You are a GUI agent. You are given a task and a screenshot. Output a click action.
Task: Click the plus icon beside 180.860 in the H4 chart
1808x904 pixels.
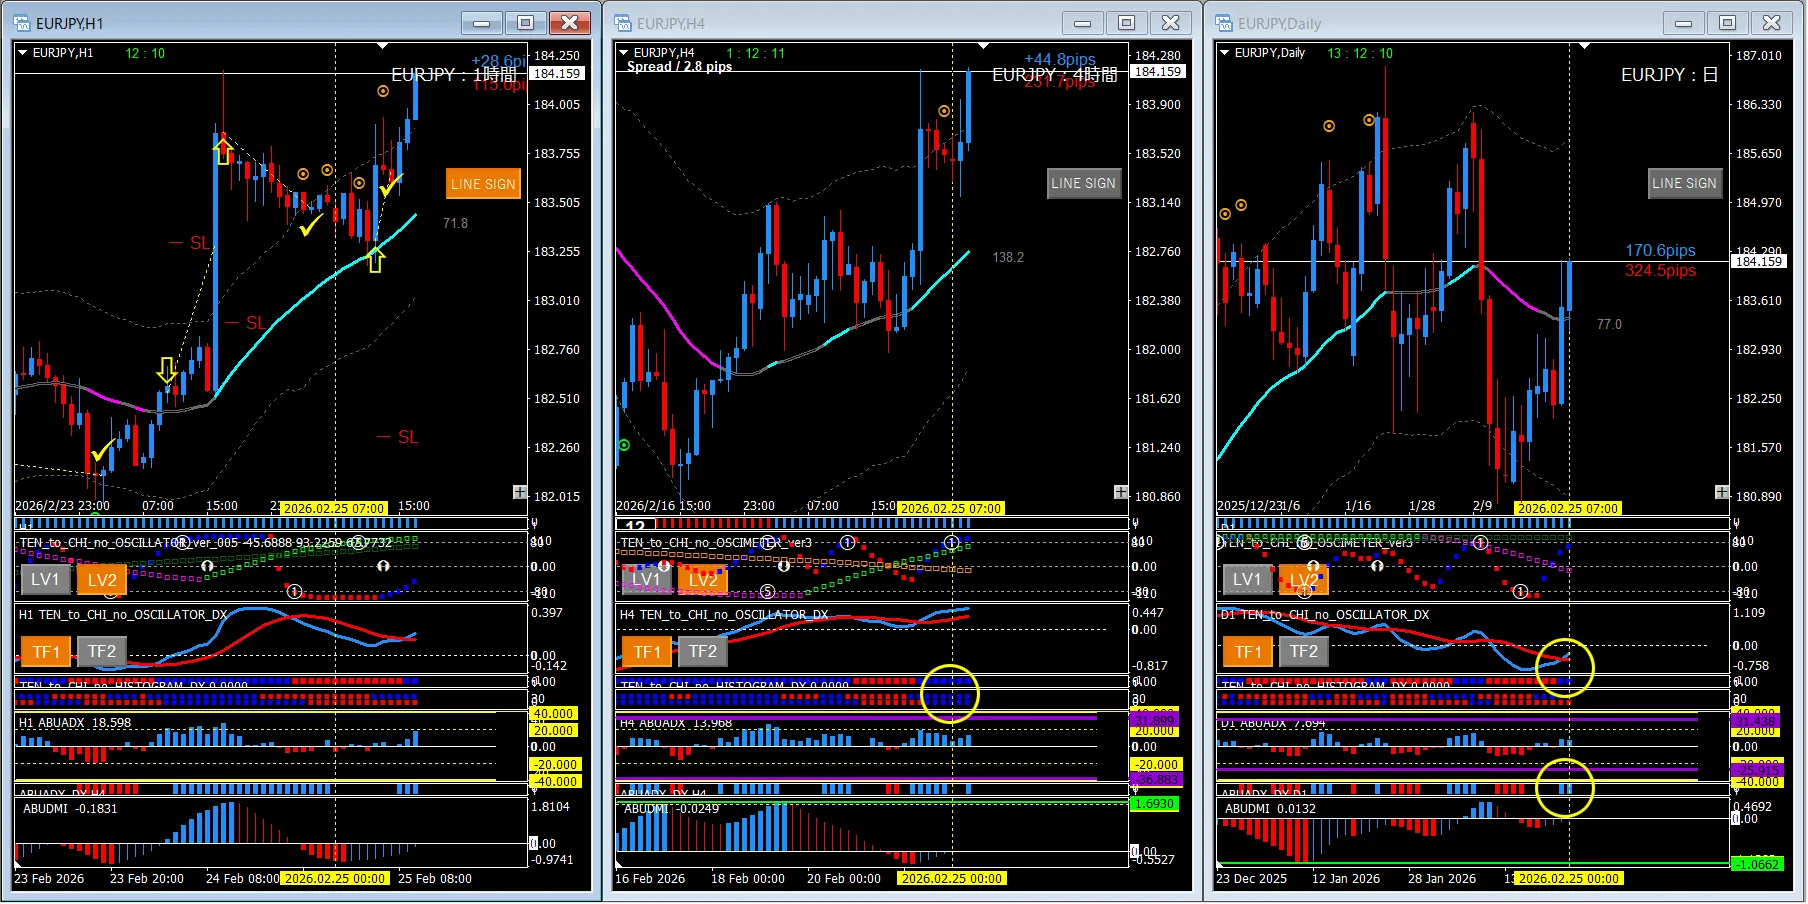pyautogui.click(x=1121, y=492)
